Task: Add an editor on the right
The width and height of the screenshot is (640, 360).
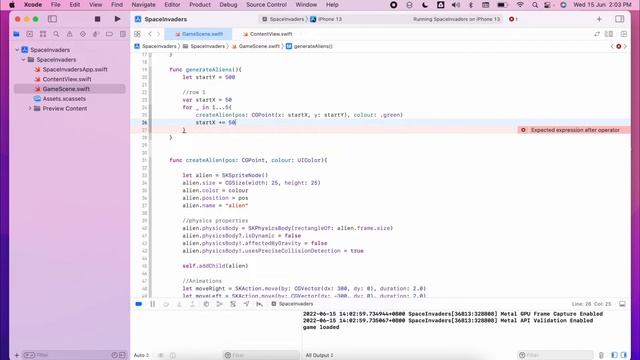Action: click(624, 34)
